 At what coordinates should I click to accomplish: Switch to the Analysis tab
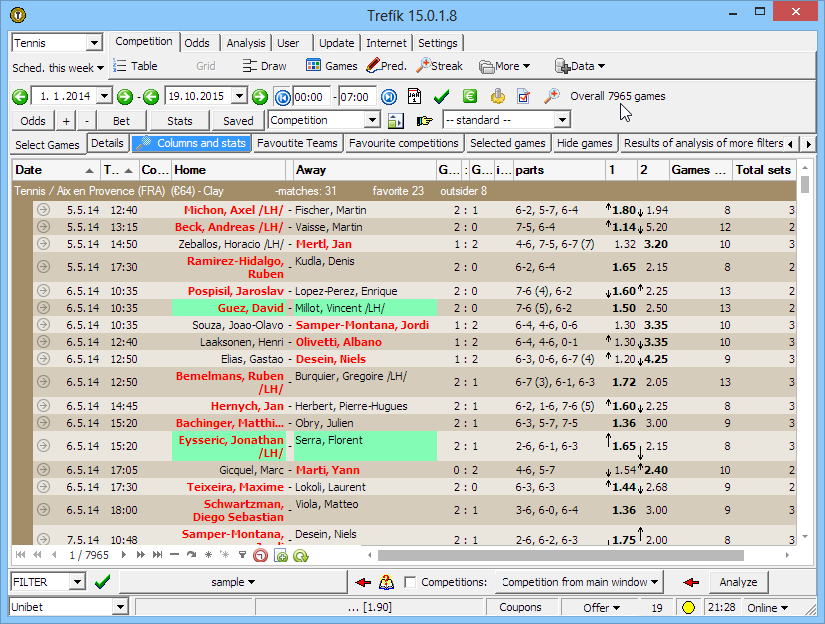246,43
